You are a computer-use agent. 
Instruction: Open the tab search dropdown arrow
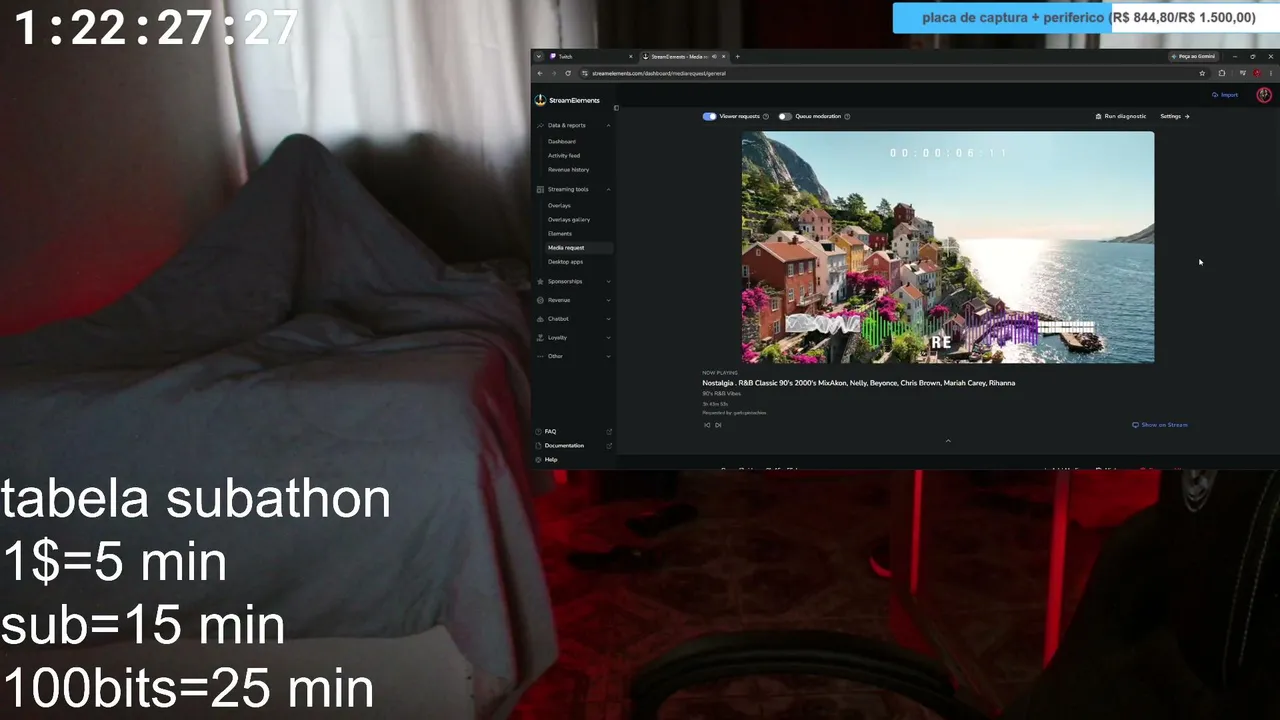pyautogui.click(x=538, y=57)
